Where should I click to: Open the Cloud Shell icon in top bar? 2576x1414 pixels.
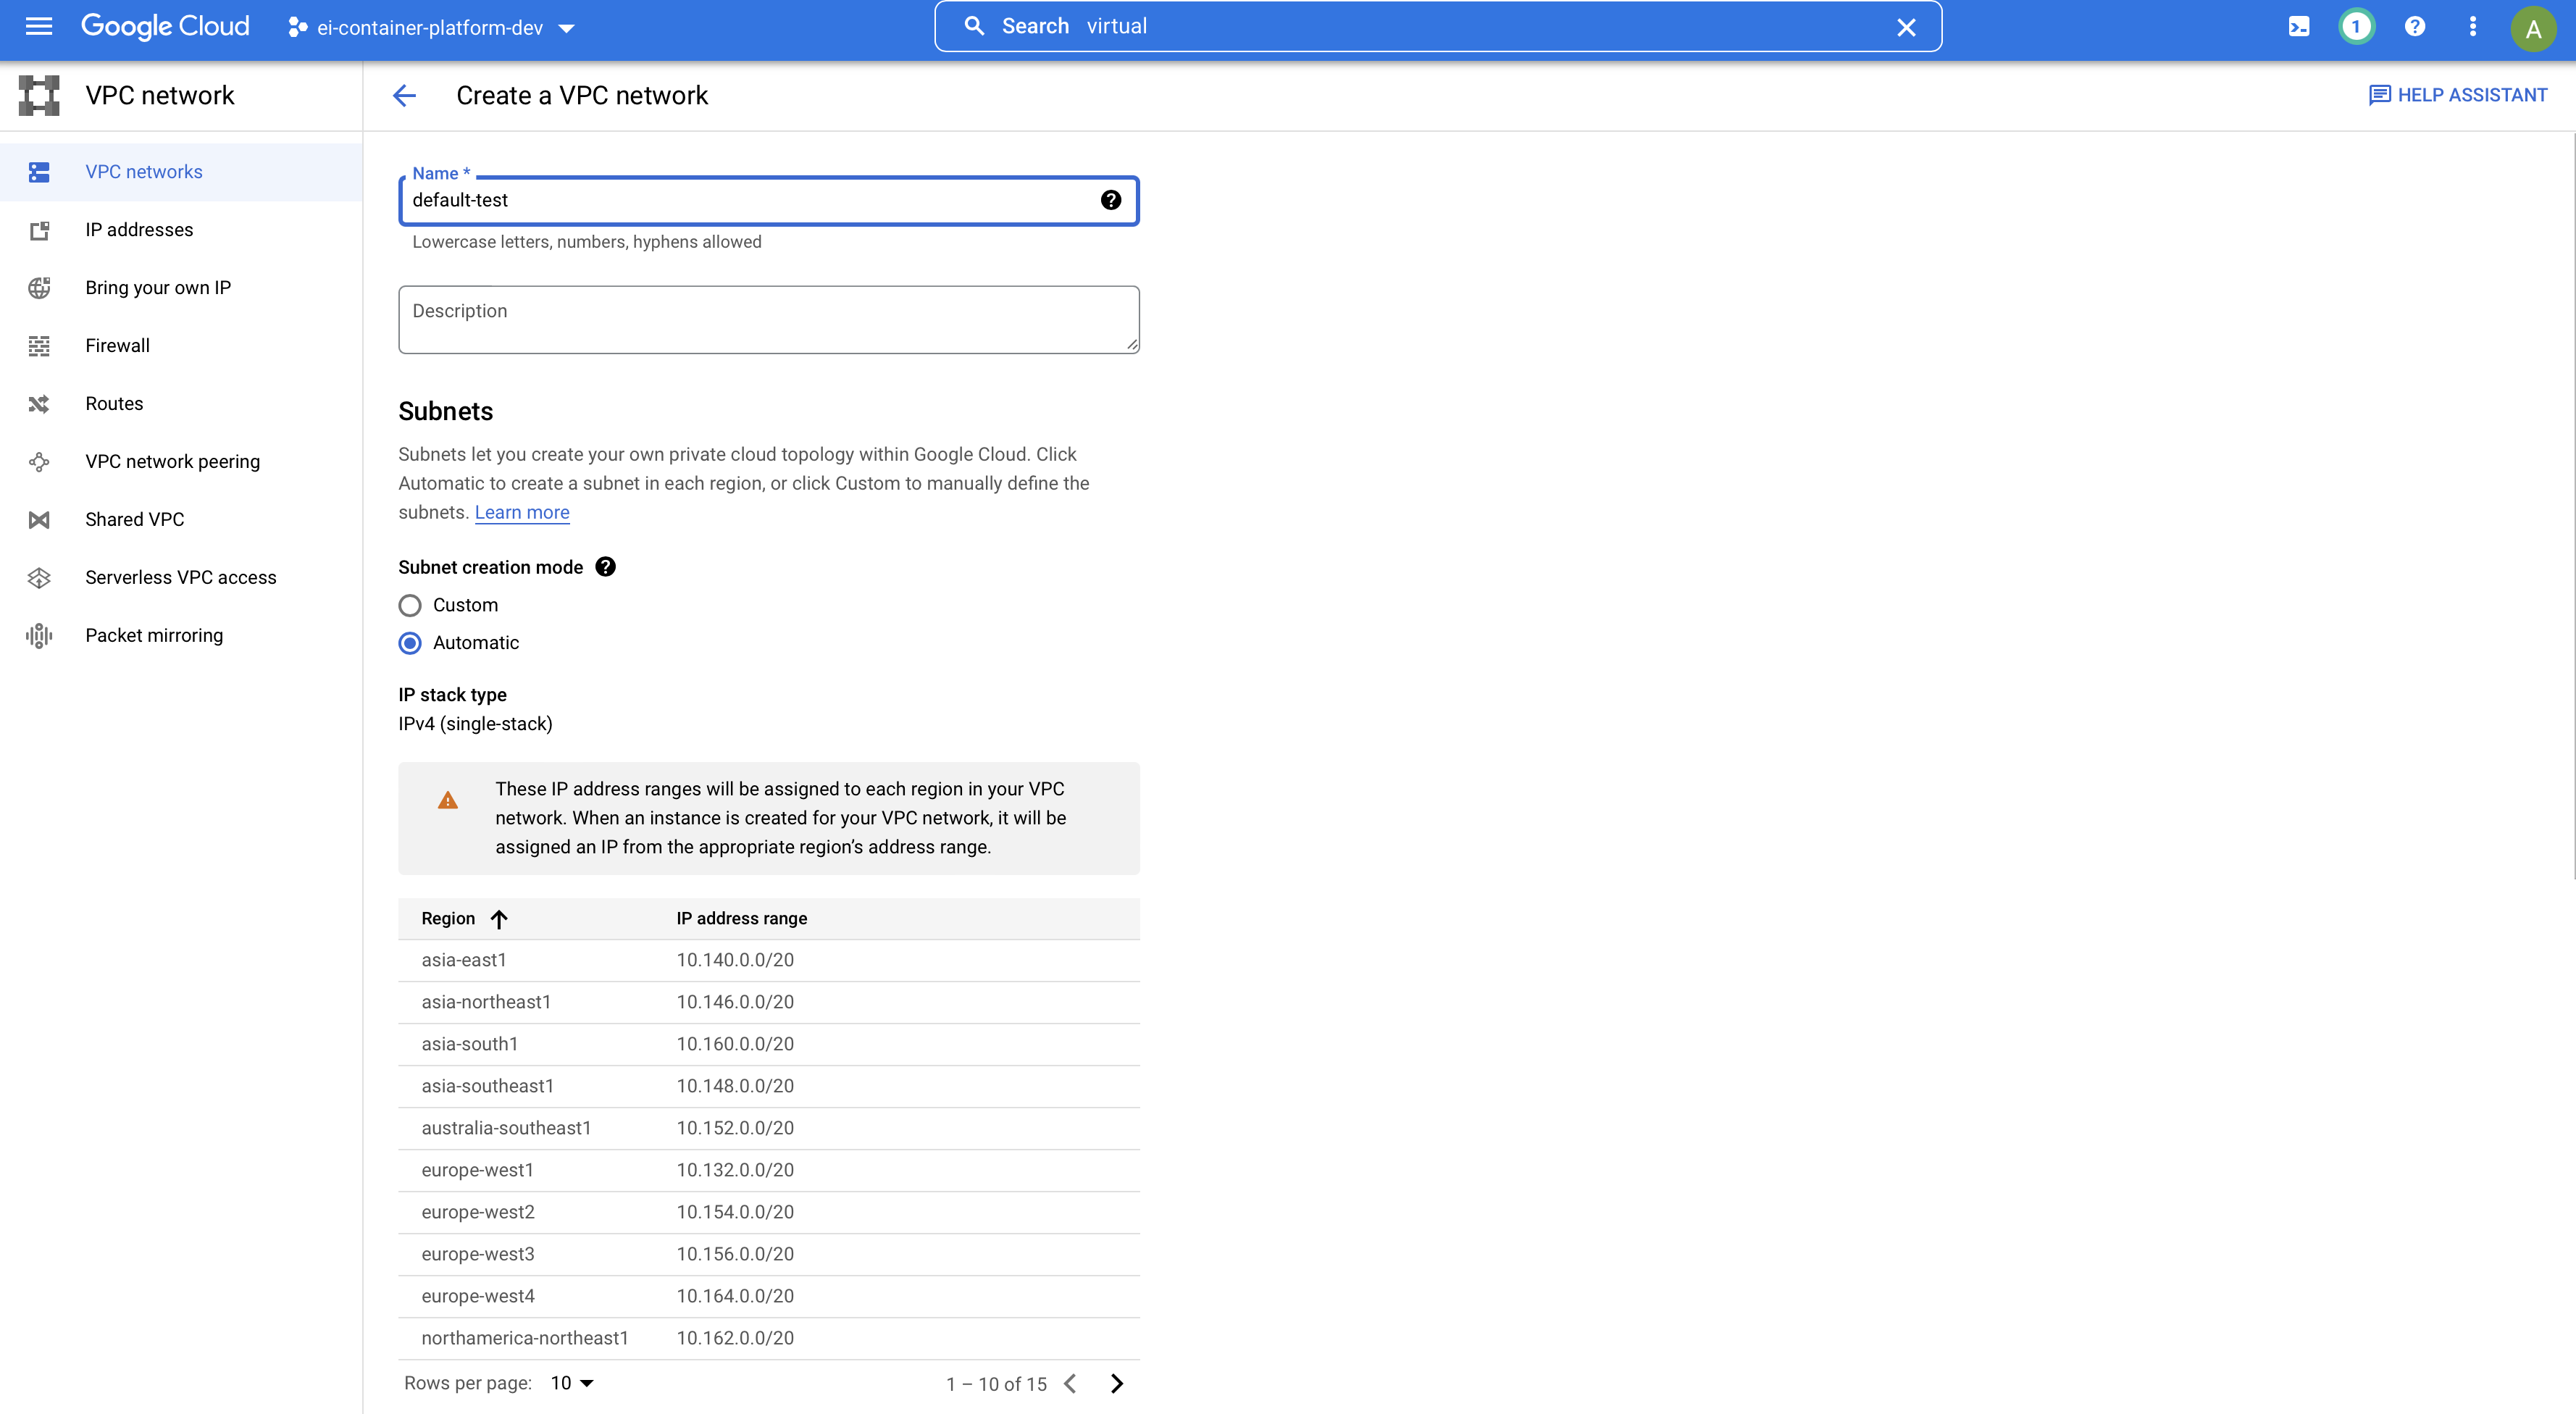(x=2298, y=26)
